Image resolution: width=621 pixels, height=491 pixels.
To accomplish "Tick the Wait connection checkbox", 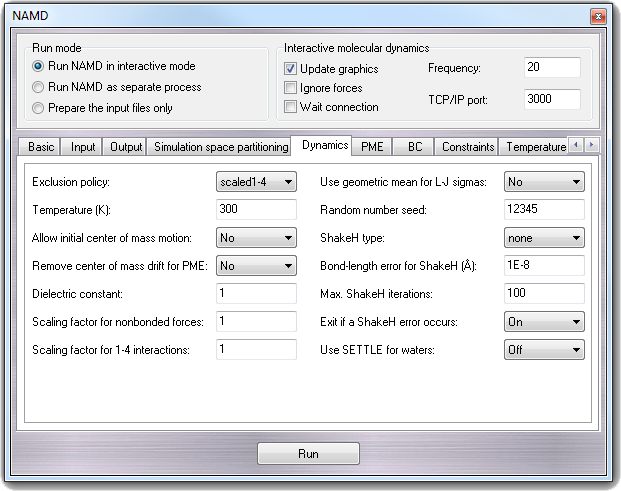I will pyautogui.click(x=291, y=107).
